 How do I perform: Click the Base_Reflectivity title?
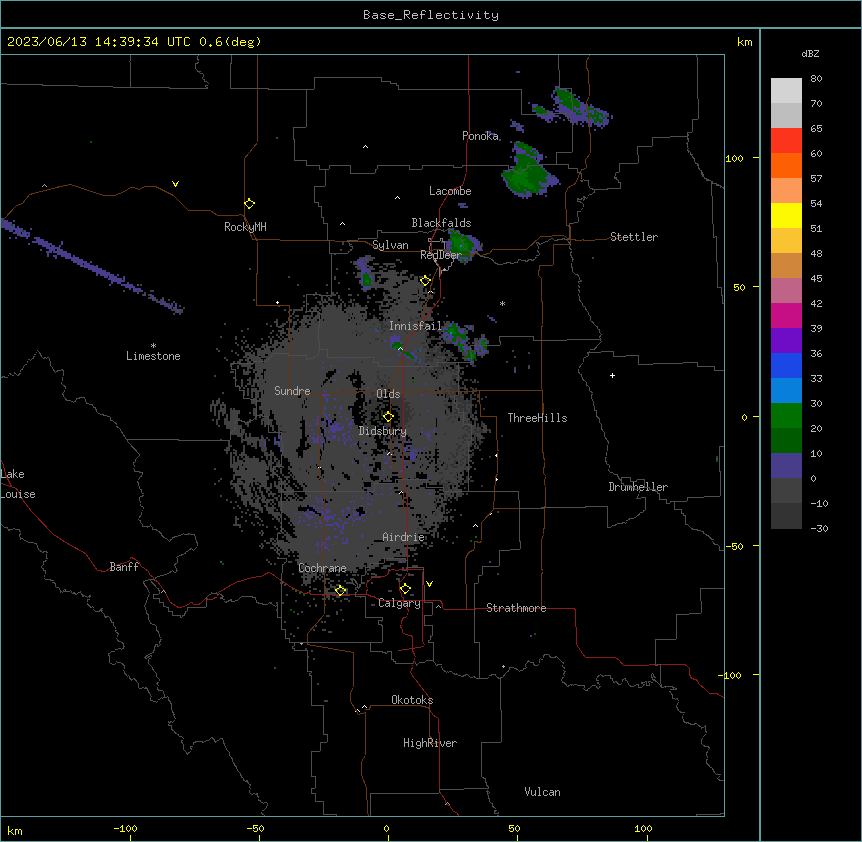(x=431, y=15)
